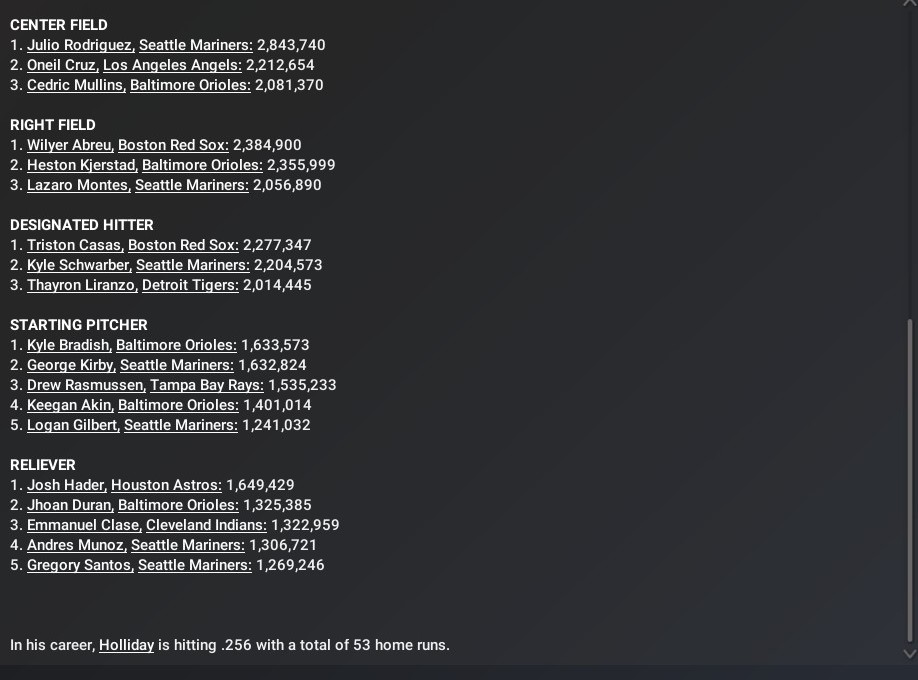Select the Cedric Mullins link
918x680 pixels.
pyautogui.click(x=75, y=85)
